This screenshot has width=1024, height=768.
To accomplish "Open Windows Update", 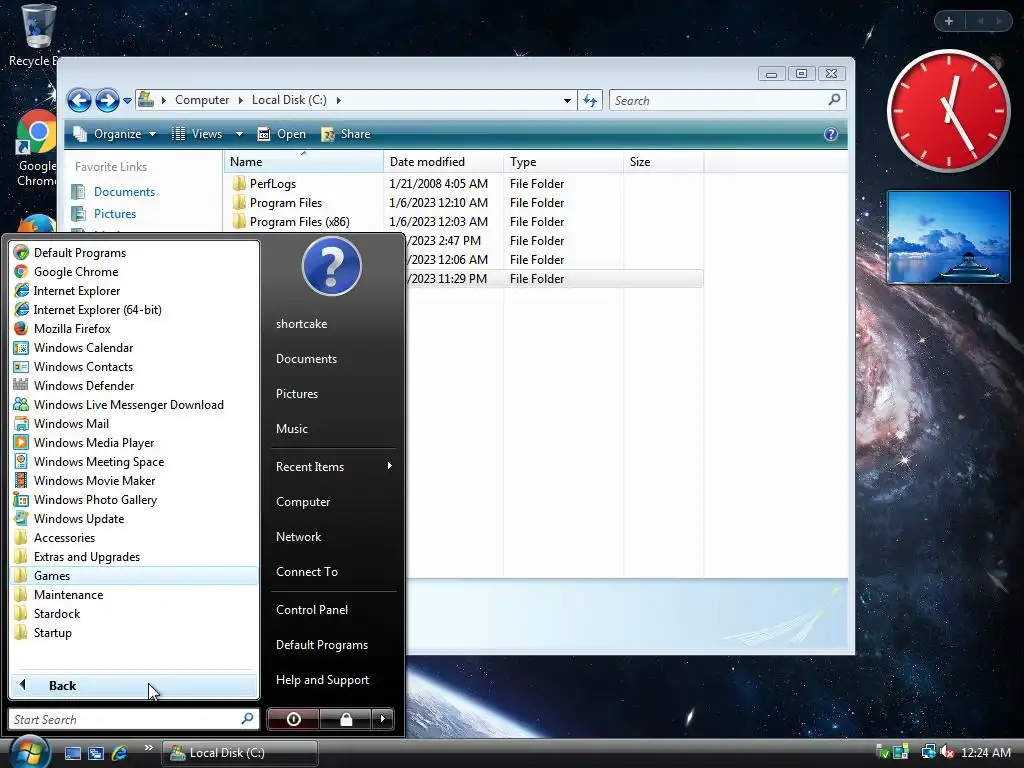I will (x=135, y=518).
